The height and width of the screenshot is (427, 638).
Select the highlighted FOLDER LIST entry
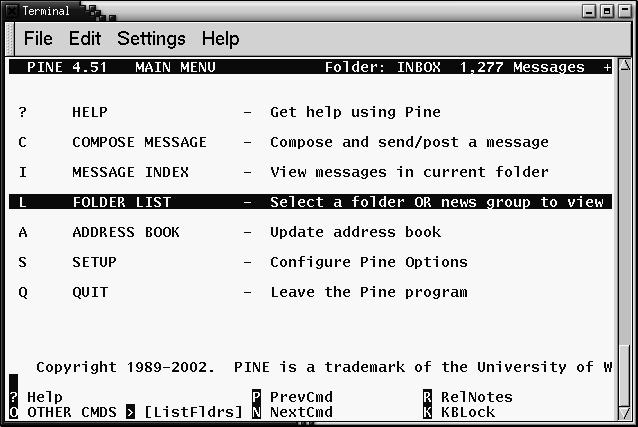[310, 202]
